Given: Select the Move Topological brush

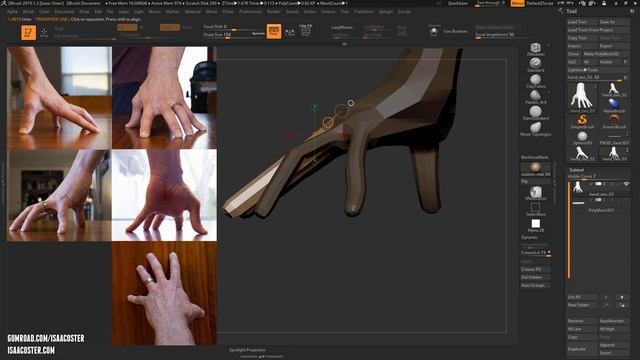Looking at the screenshot, I should (x=535, y=129).
